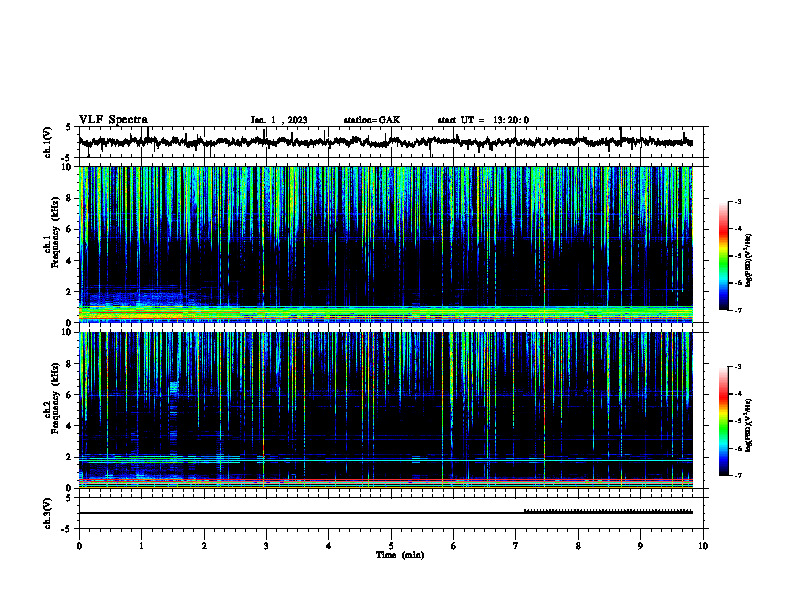
Task: Click the ch.2 Frequency (kHz) axis label
Action: tap(56, 398)
